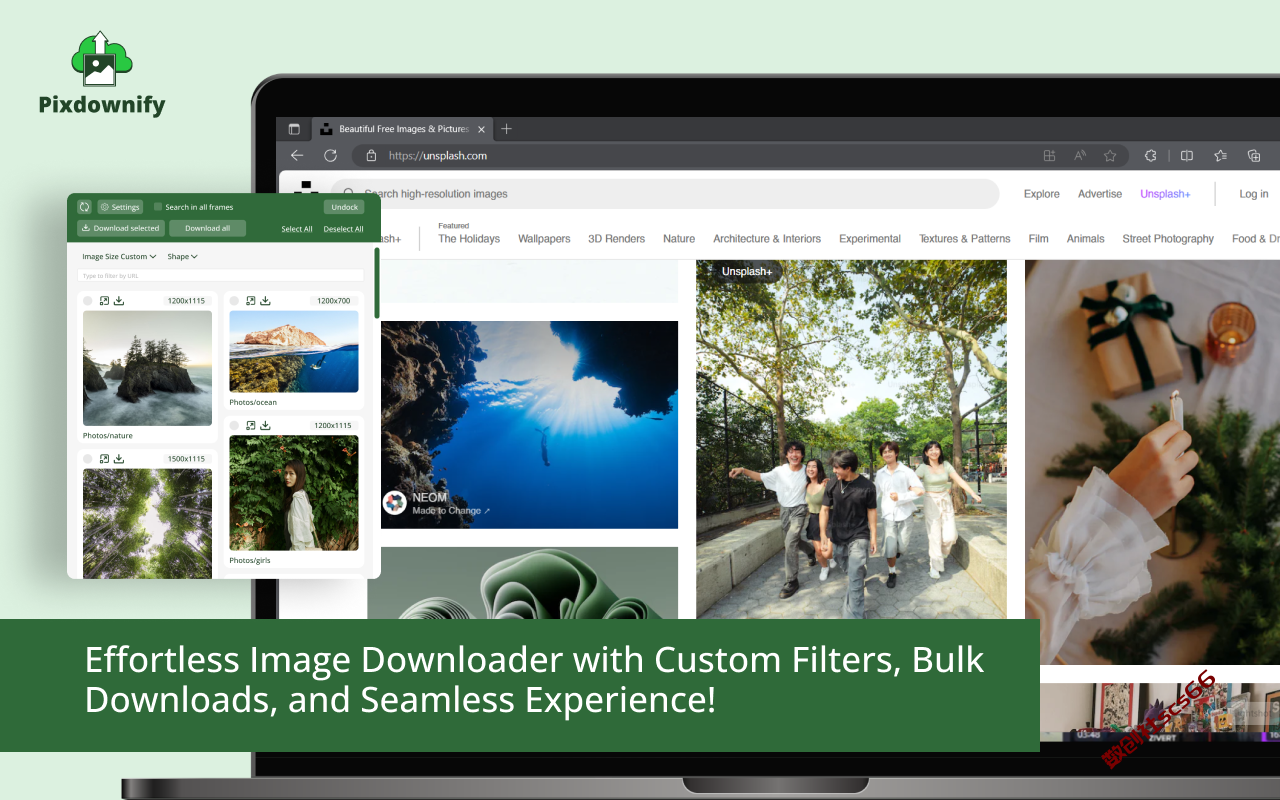Open the 1500x1115 forest image in a new tab
This screenshot has height=800, width=1280.
click(x=104, y=459)
